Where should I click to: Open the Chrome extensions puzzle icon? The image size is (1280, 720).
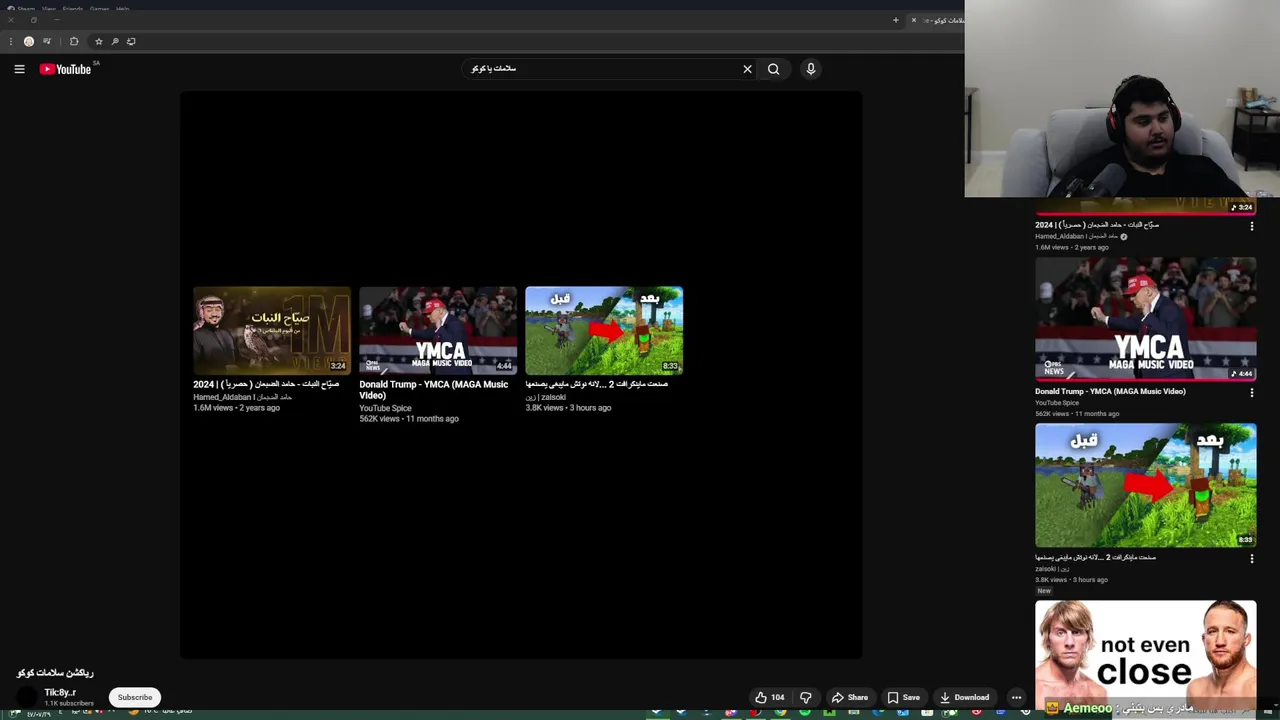tap(74, 41)
